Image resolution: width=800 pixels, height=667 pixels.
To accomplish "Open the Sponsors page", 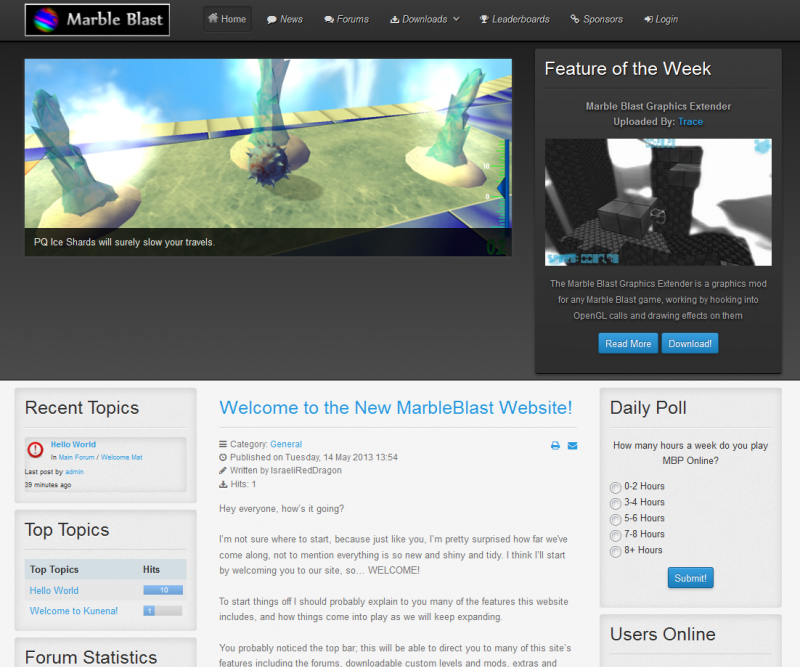I will pos(596,19).
